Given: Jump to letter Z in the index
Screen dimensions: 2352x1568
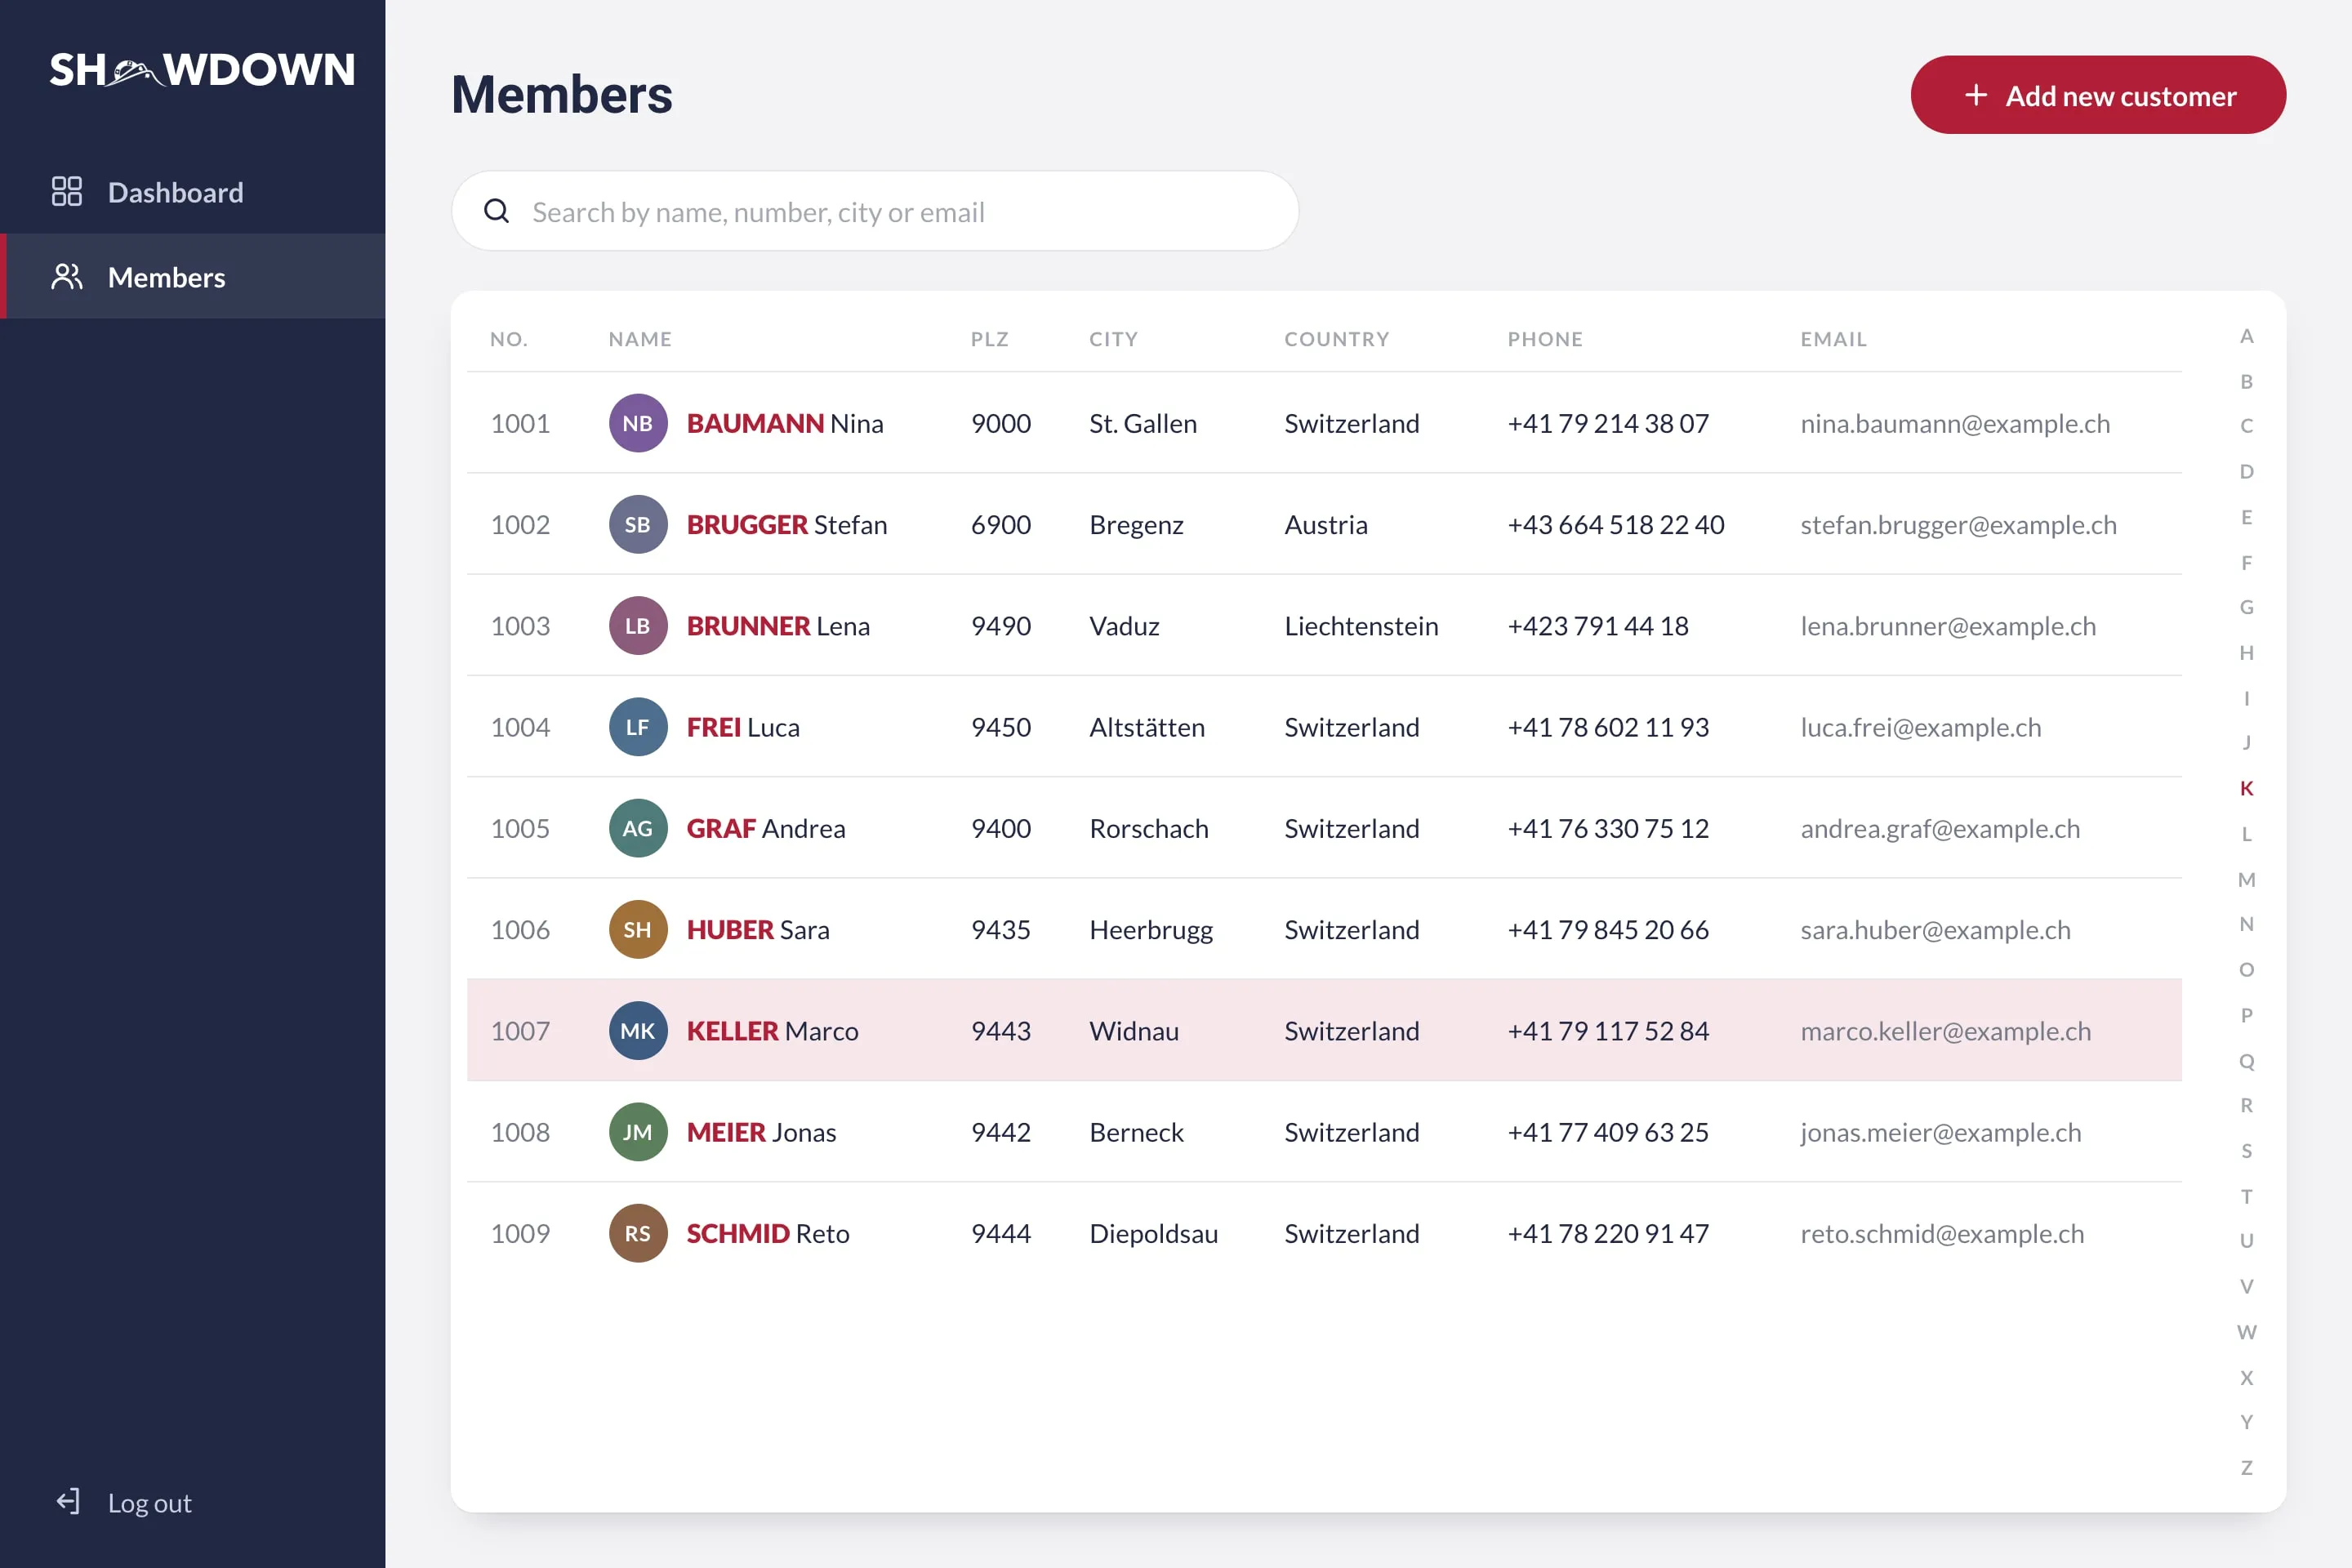Looking at the screenshot, I should click(2247, 1468).
